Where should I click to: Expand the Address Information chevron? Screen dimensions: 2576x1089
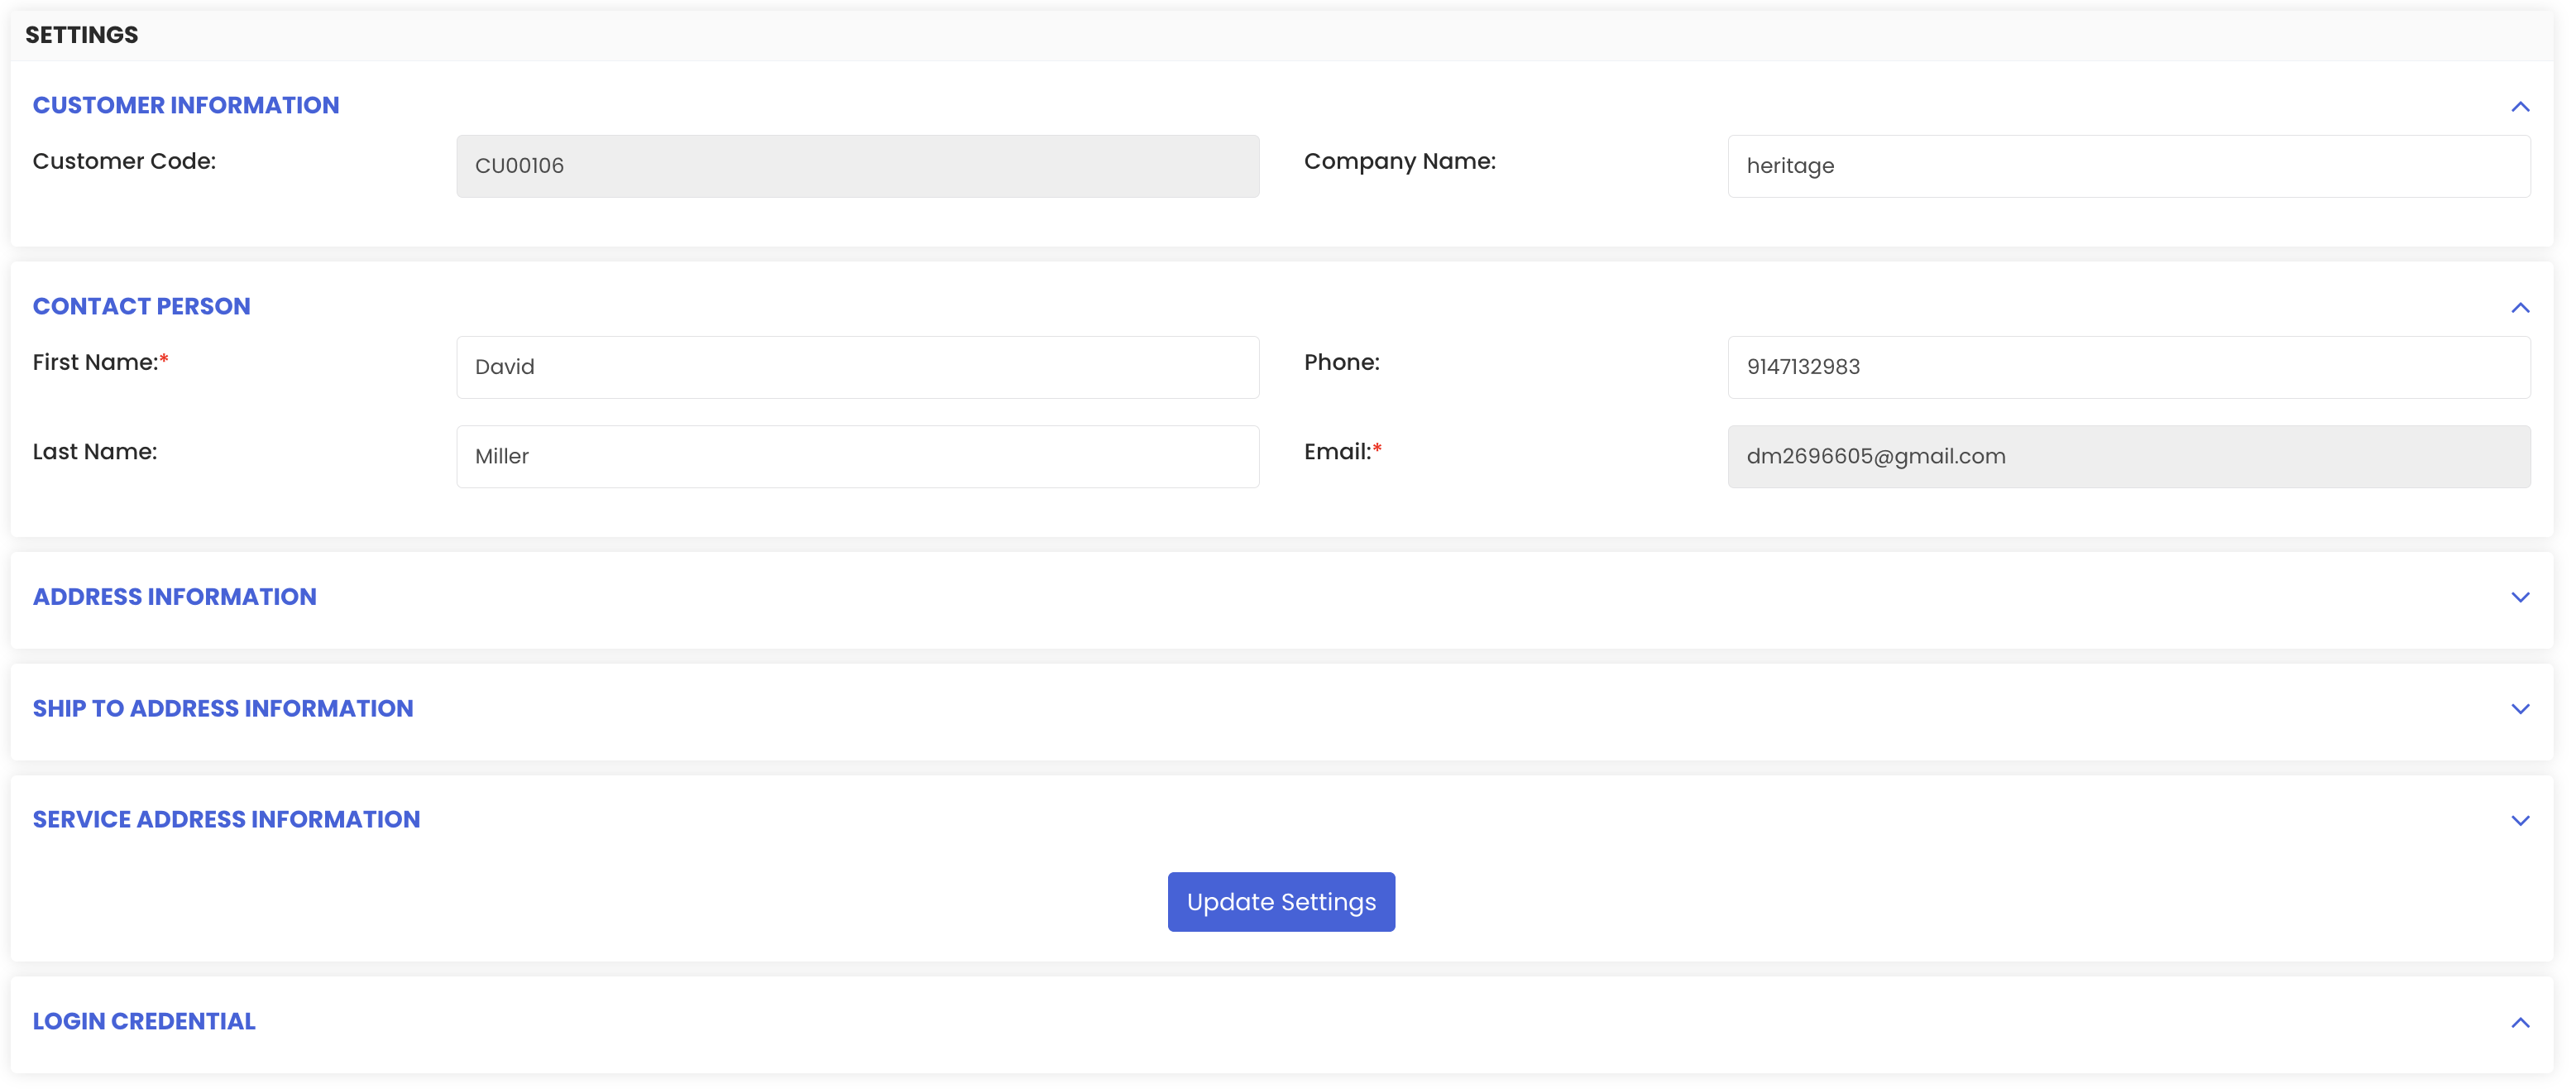tap(2519, 597)
